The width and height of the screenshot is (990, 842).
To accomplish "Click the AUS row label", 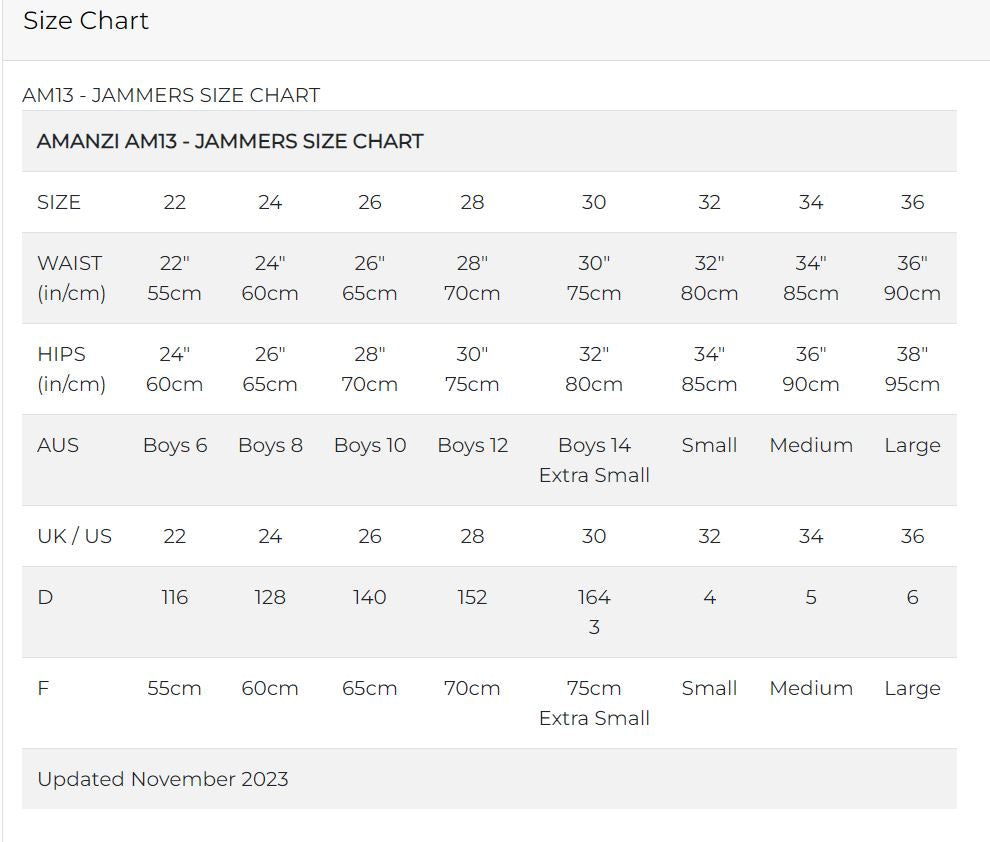I will (x=58, y=445).
